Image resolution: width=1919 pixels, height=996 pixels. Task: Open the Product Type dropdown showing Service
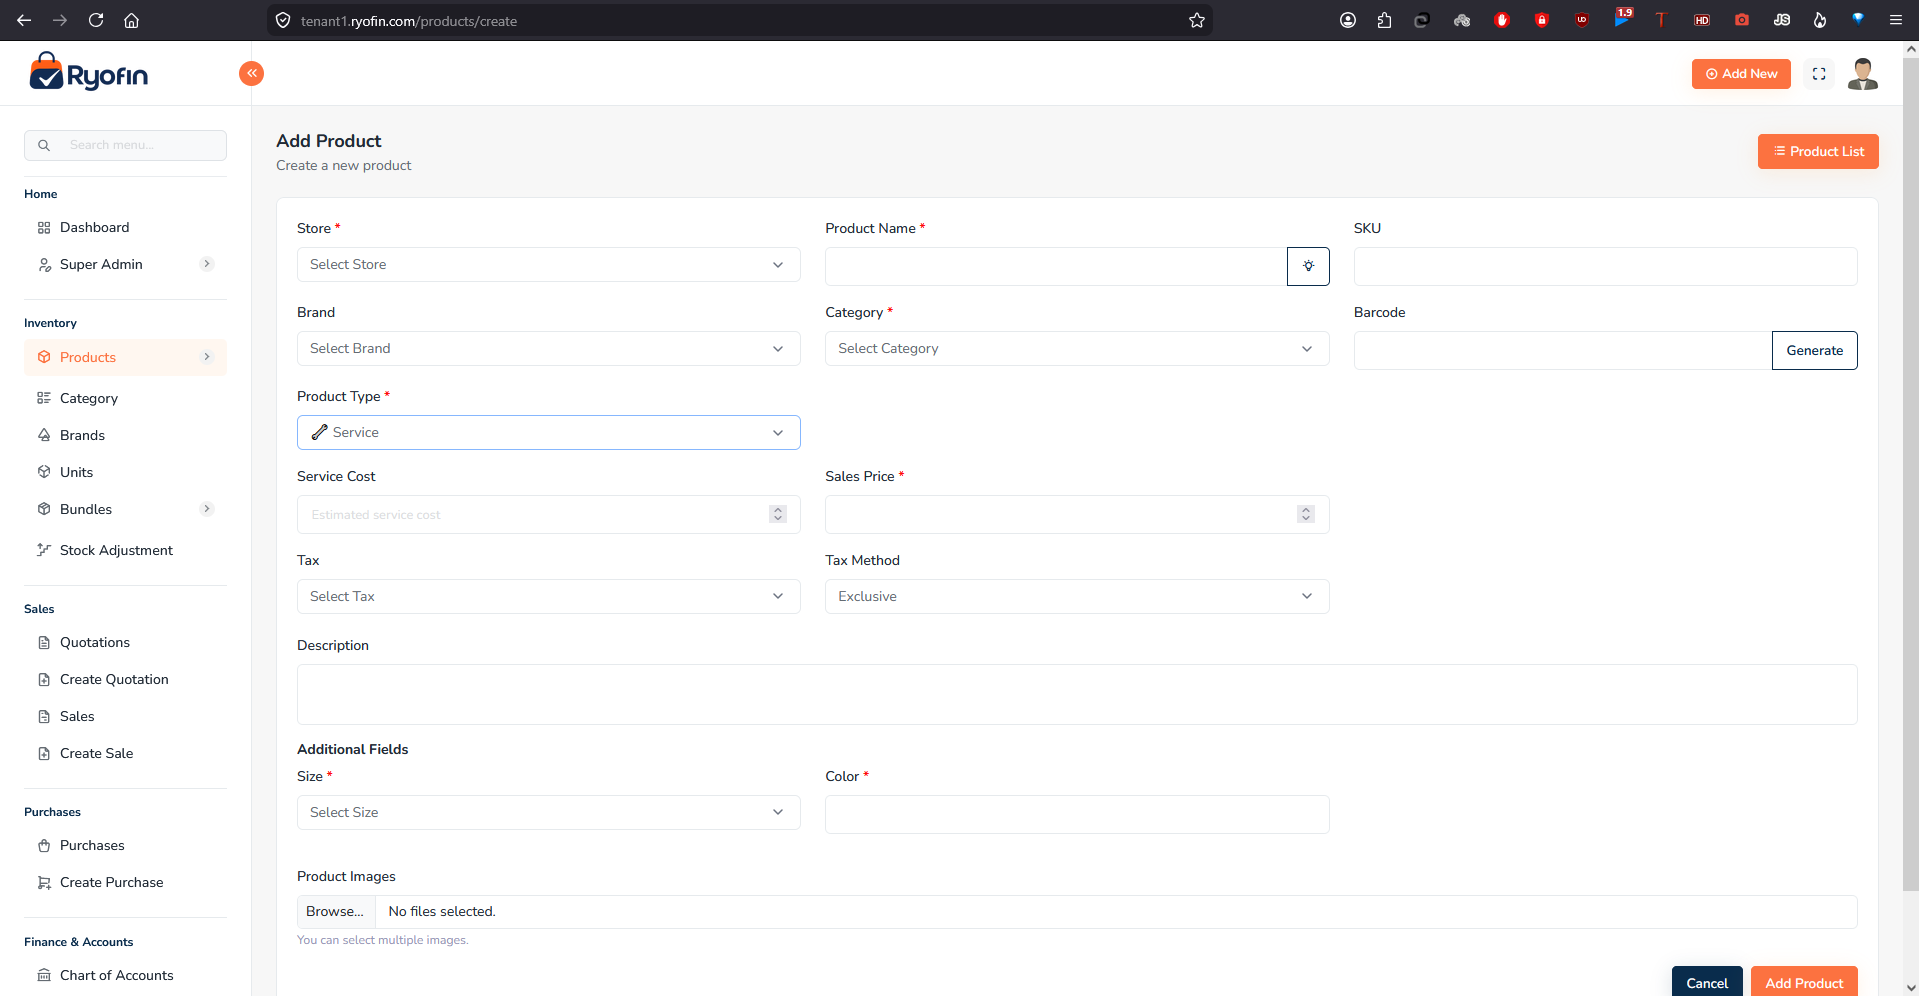pyautogui.click(x=549, y=433)
